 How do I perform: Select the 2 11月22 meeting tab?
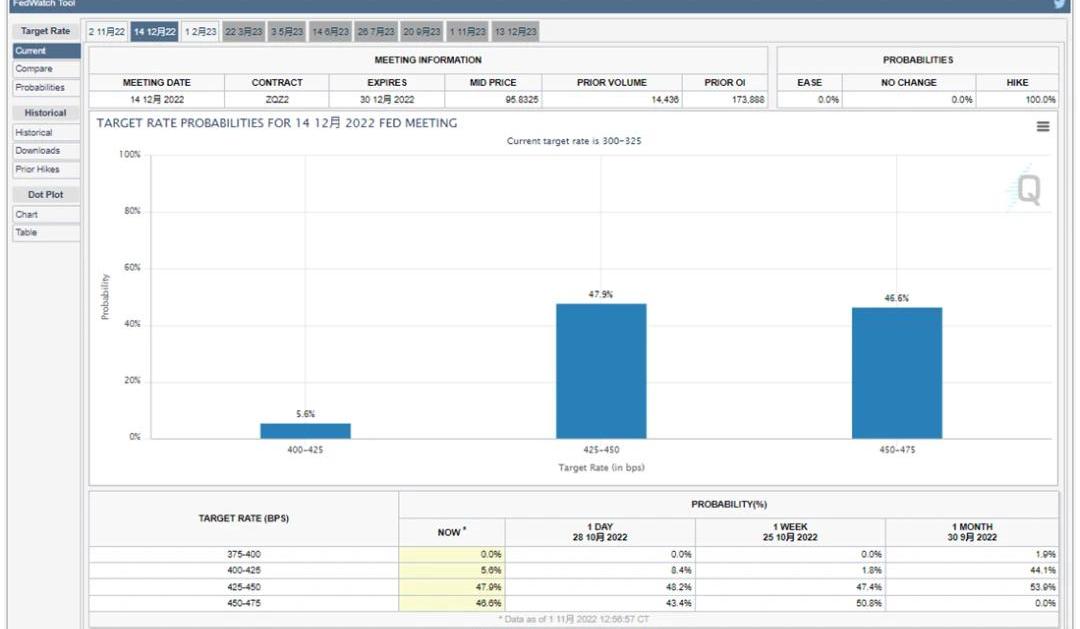tap(107, 32)
